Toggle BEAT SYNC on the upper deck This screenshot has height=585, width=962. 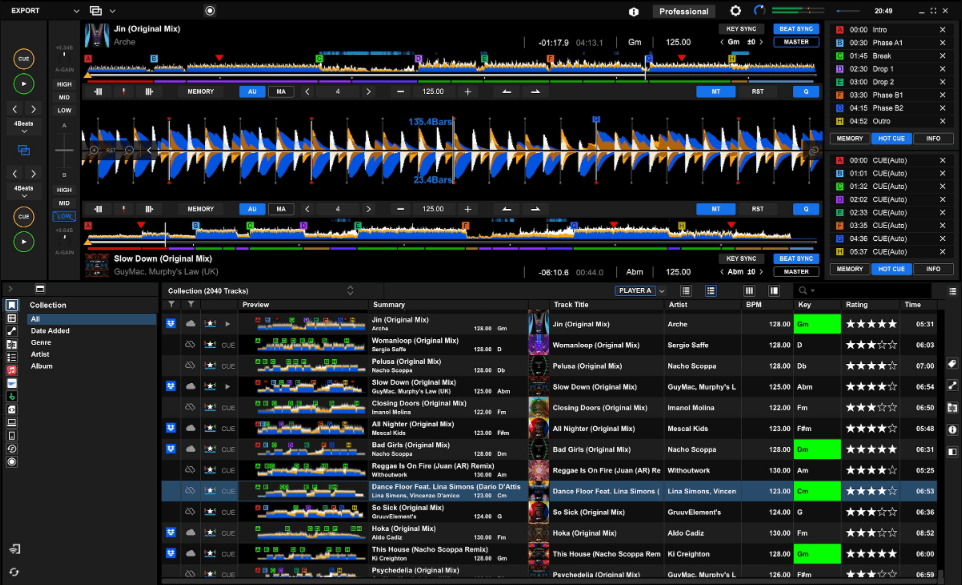(x=796, y=29)
